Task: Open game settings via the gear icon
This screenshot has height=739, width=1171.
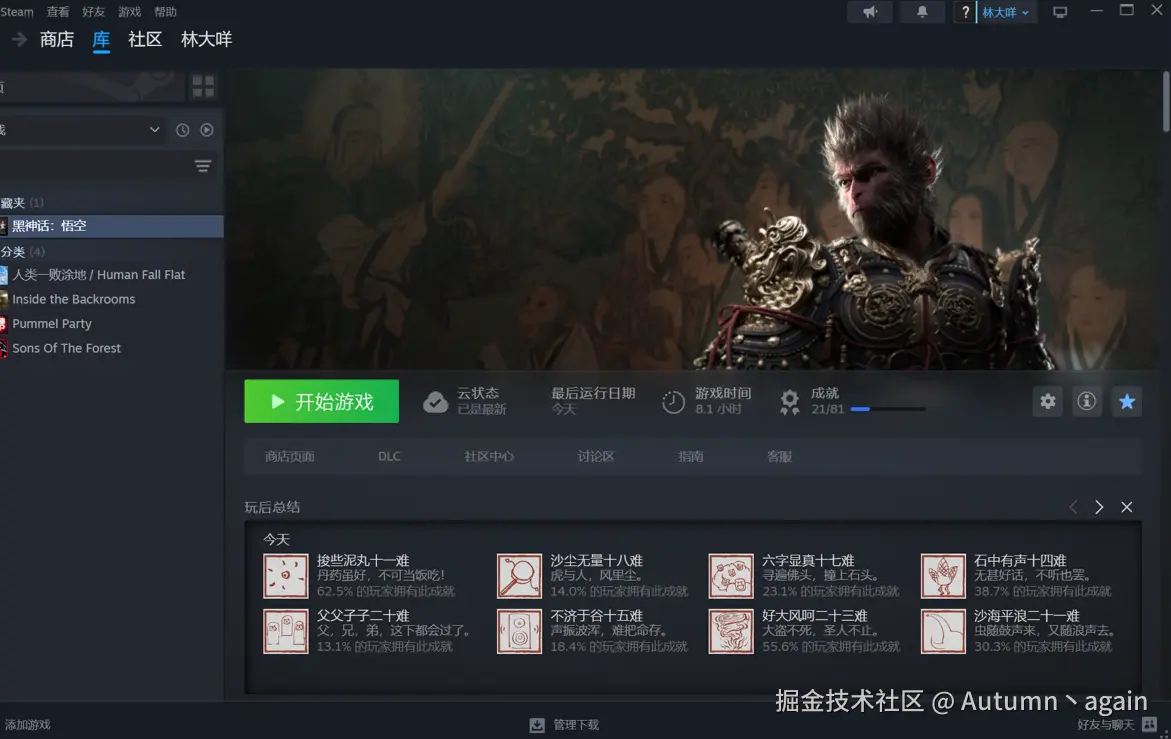Action: tap(1046, 401)
